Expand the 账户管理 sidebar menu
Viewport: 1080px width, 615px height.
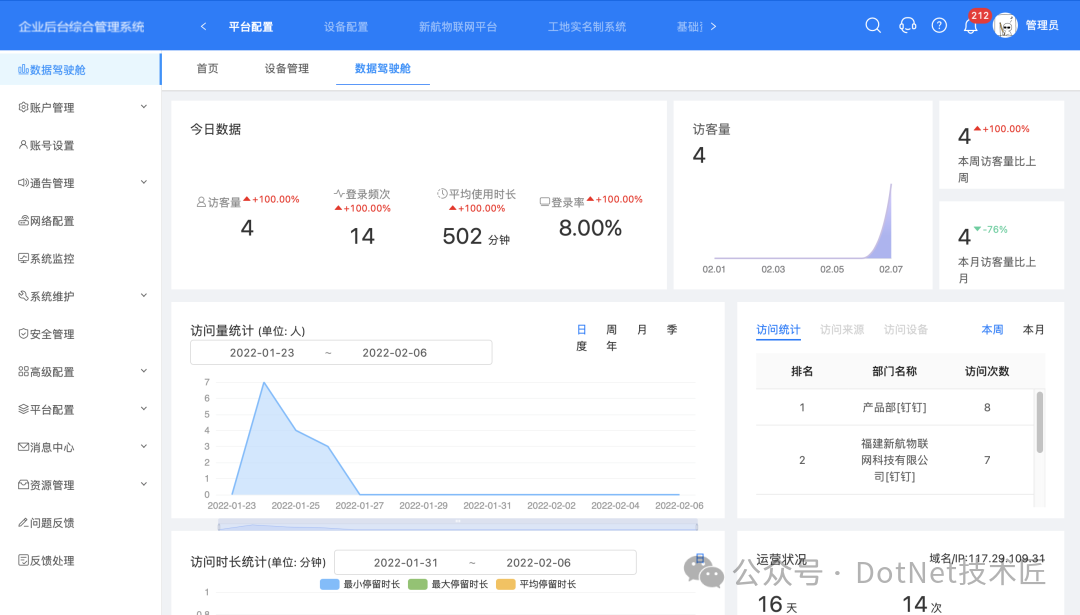click(81, 107)
